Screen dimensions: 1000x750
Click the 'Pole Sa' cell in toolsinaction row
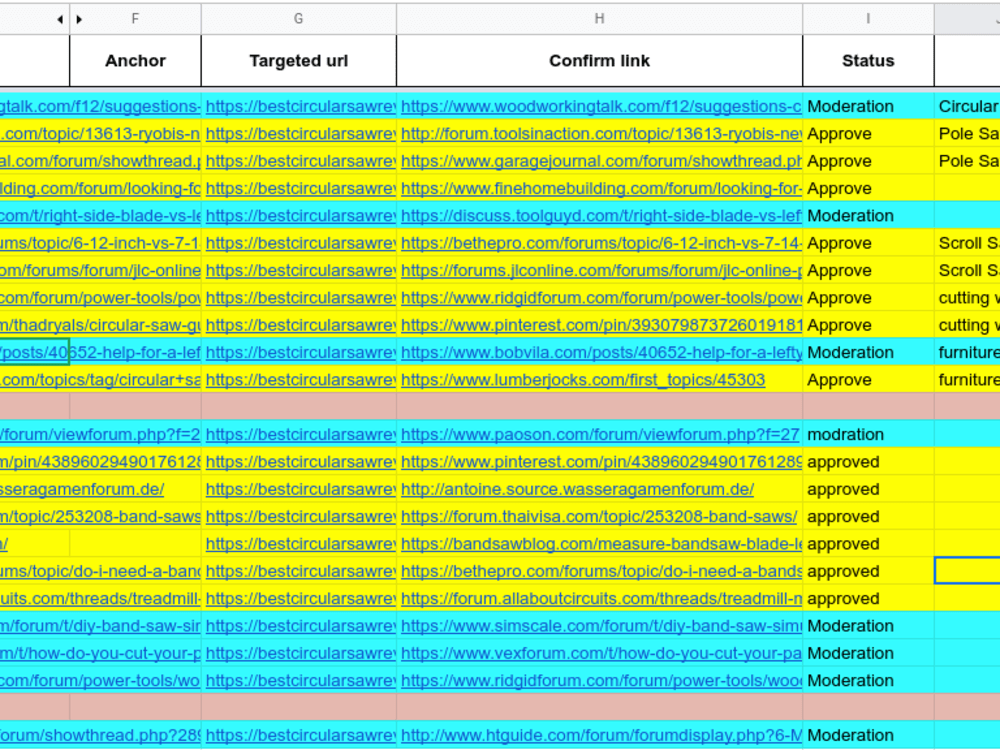(968, 134)
